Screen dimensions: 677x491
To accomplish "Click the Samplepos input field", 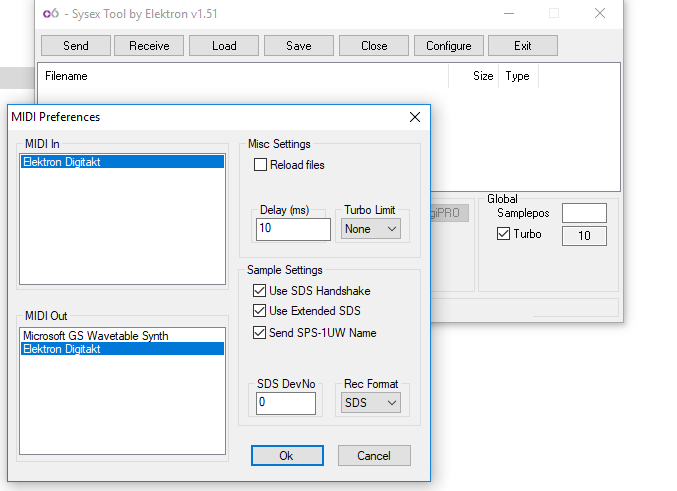I will (584, 213).
